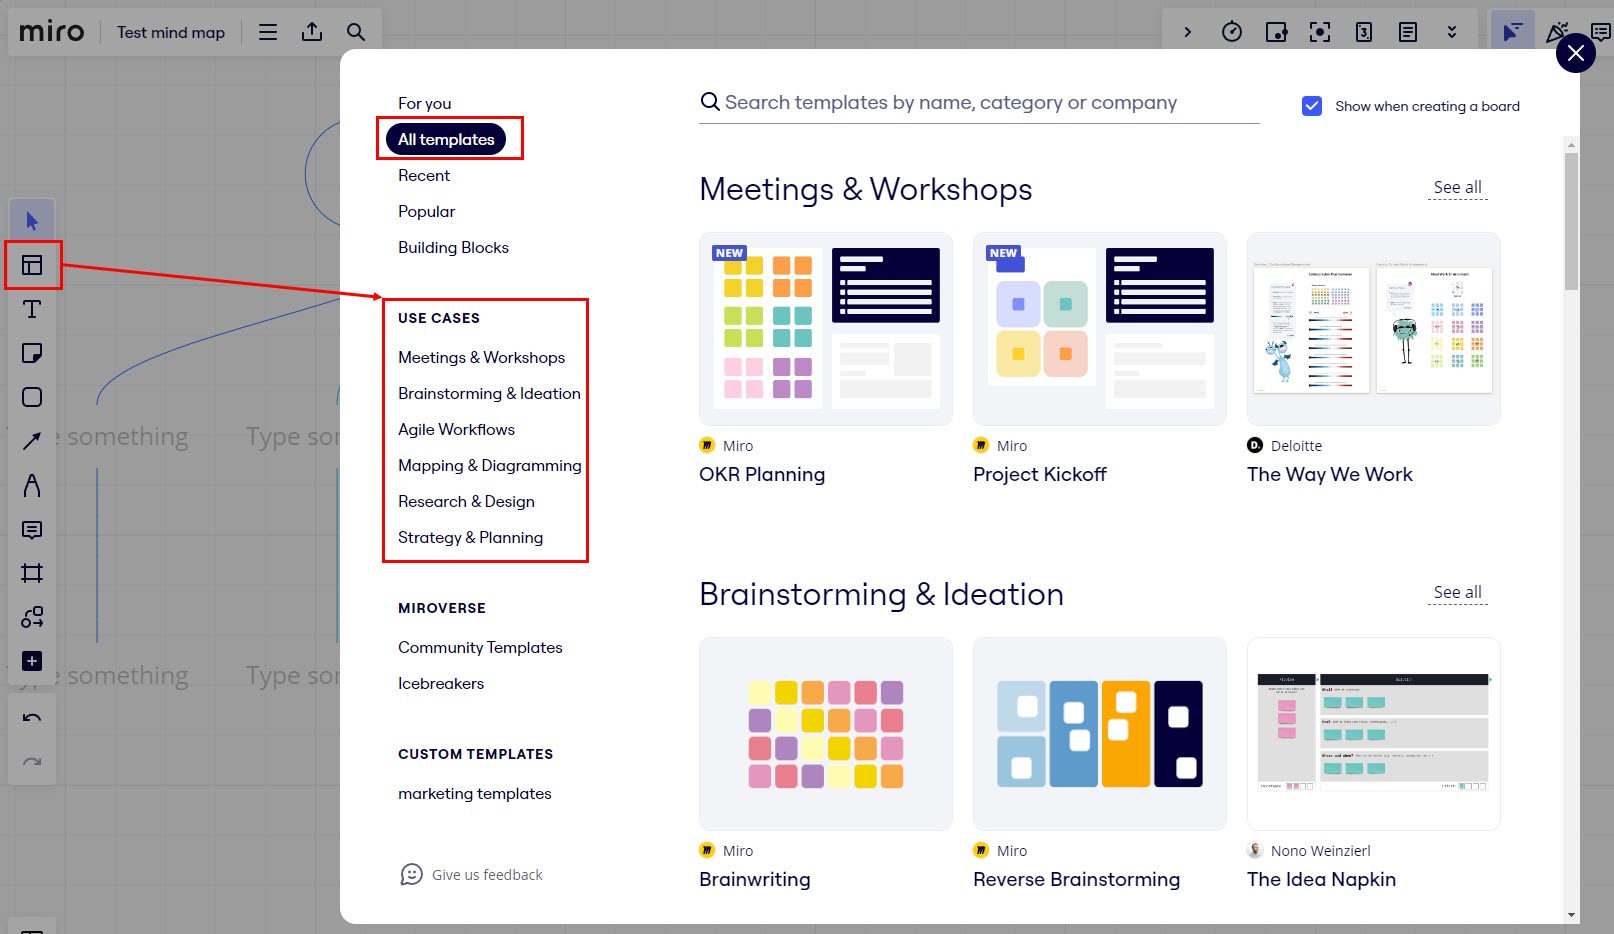Click the cursor icon in the top right bar
The width and height of the screenshot is (1614, 934).
tap(1512, 32)
